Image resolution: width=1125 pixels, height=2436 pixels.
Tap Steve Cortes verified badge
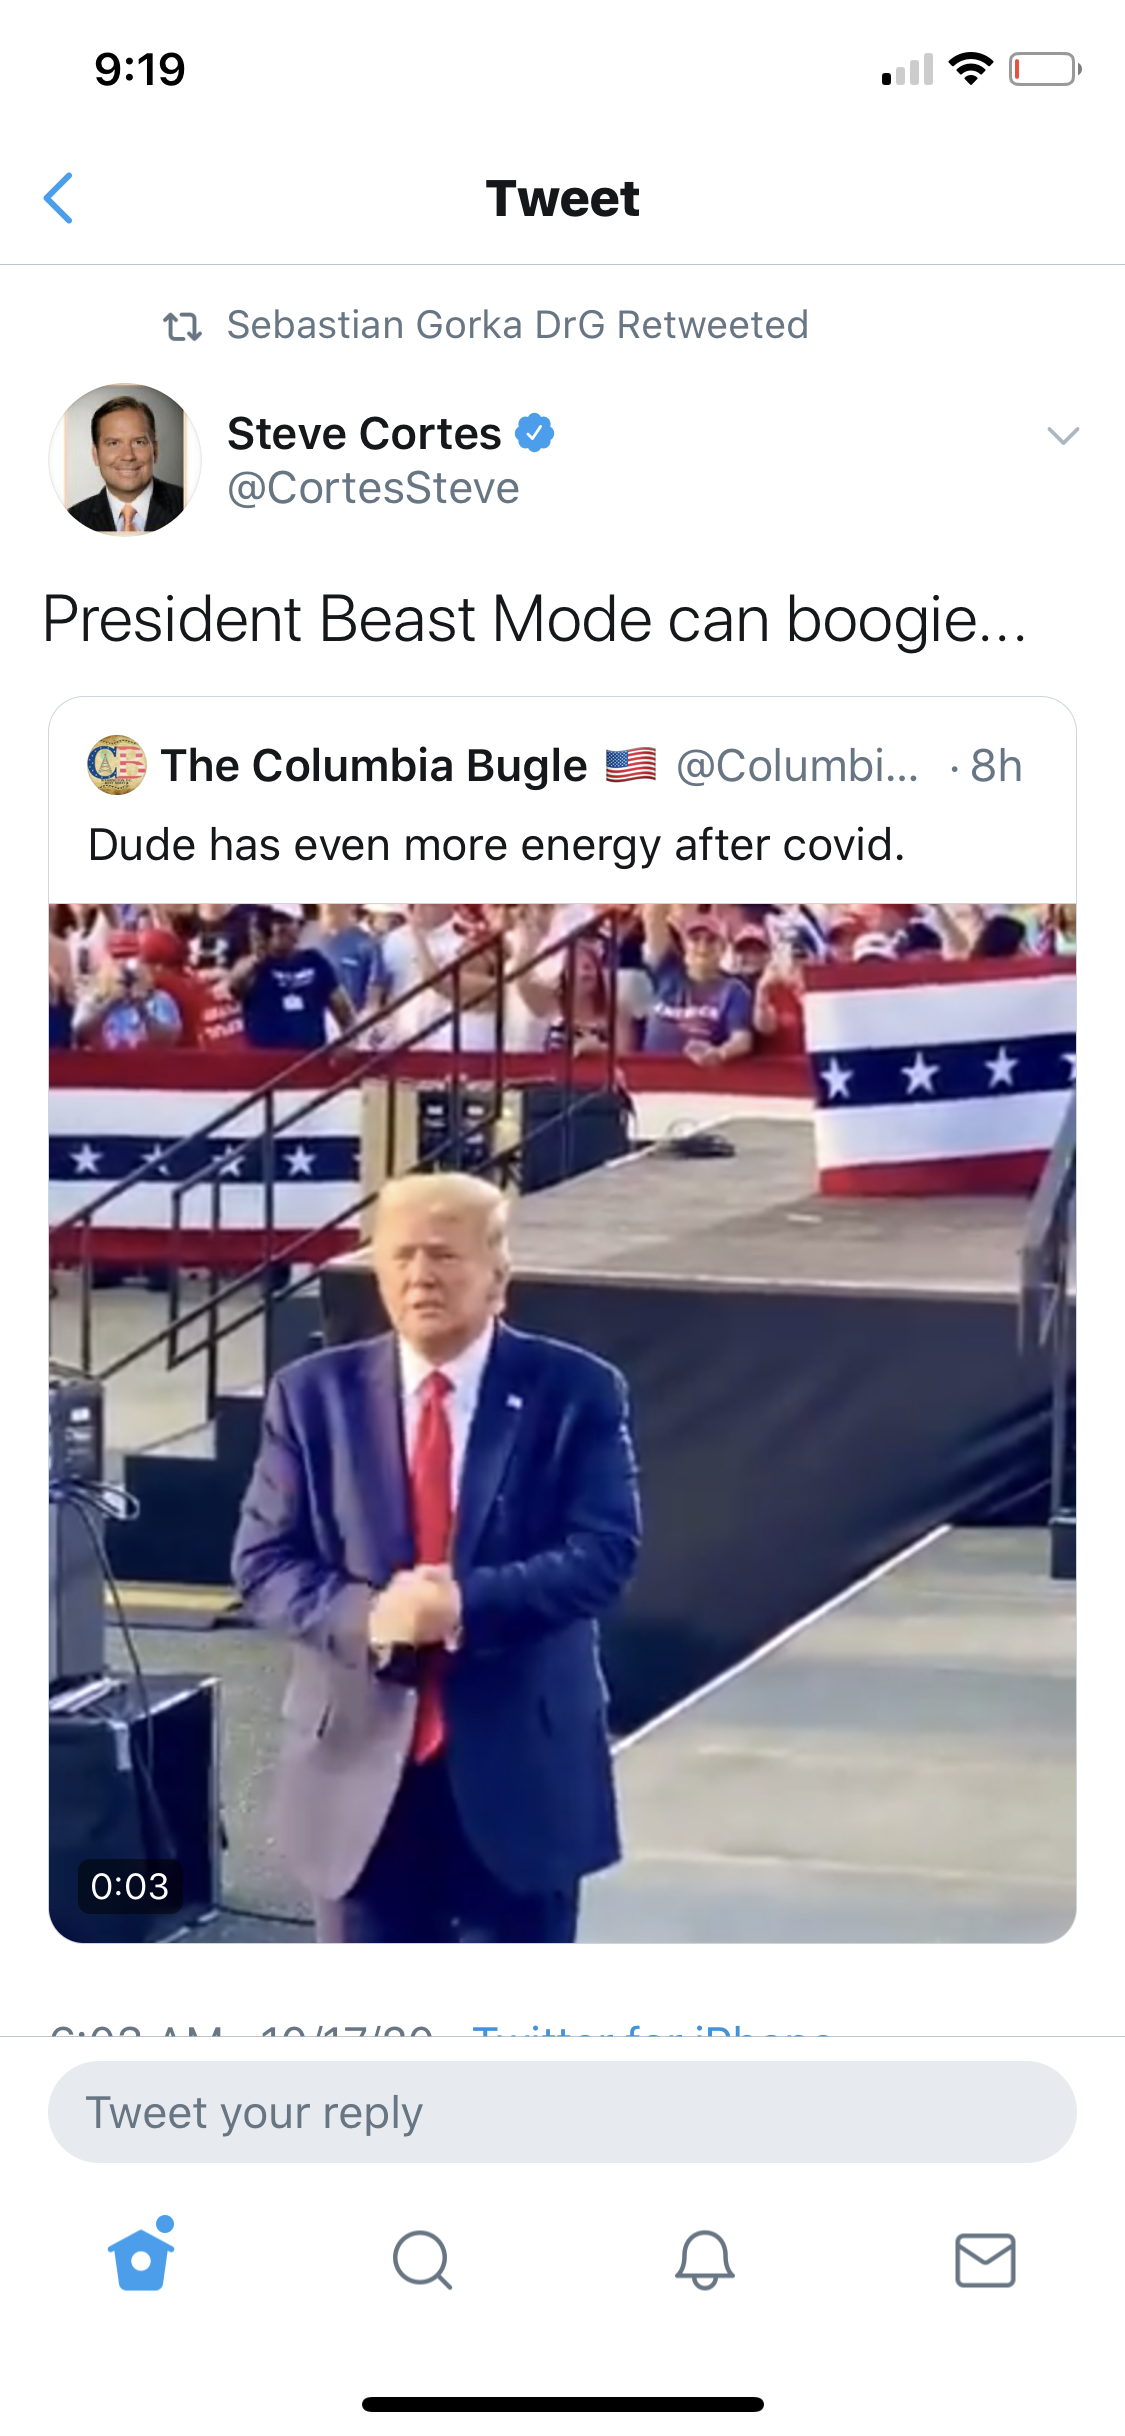535,433
